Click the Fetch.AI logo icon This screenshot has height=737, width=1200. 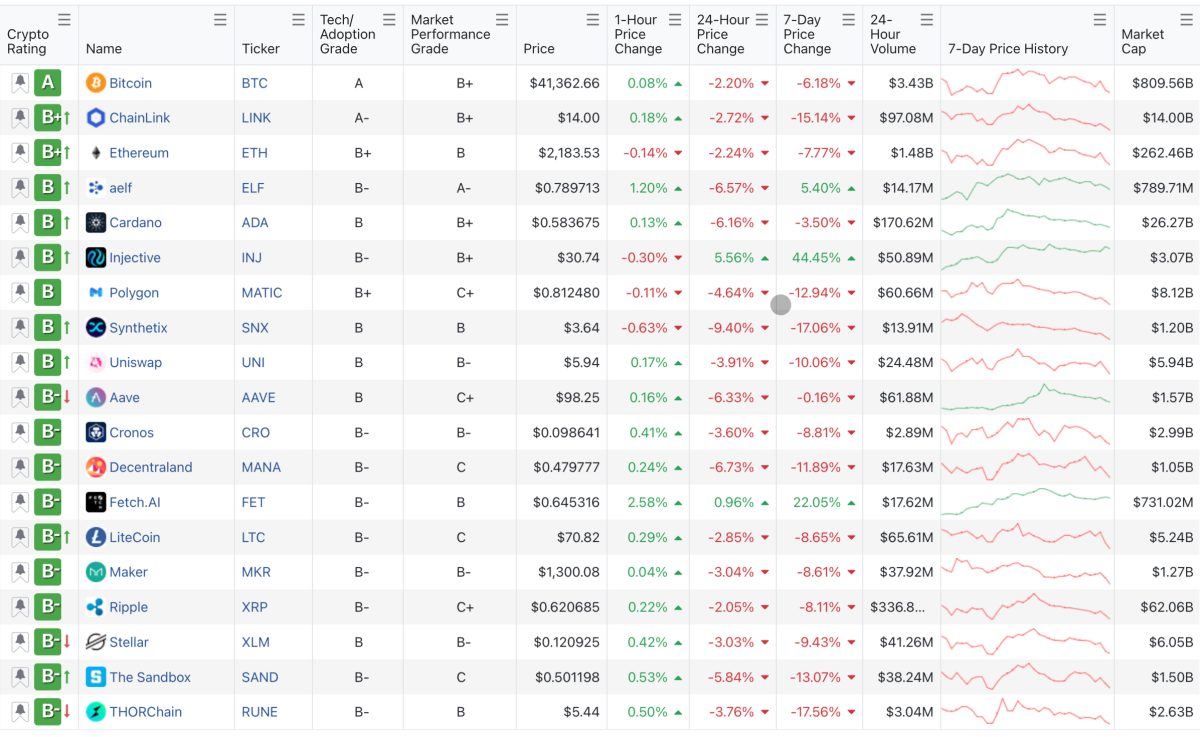[96, 502]
